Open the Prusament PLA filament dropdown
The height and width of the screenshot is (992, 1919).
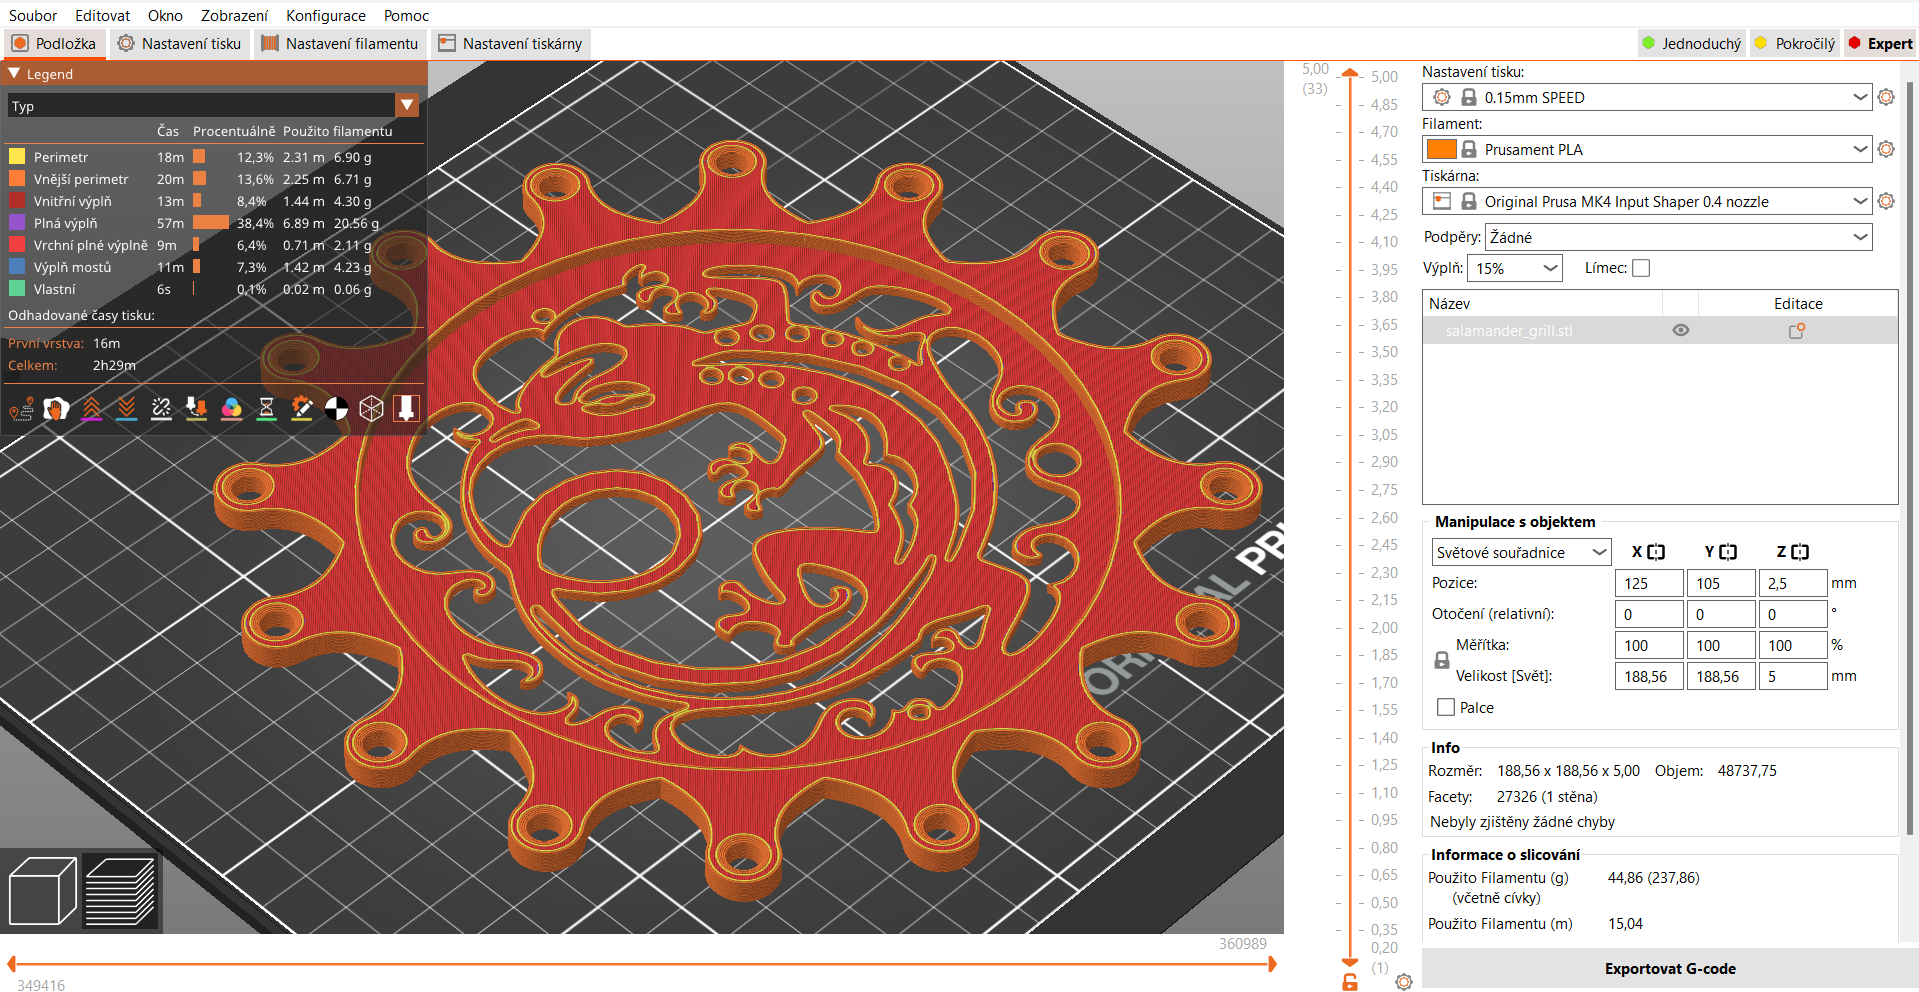coord(1647,149)
